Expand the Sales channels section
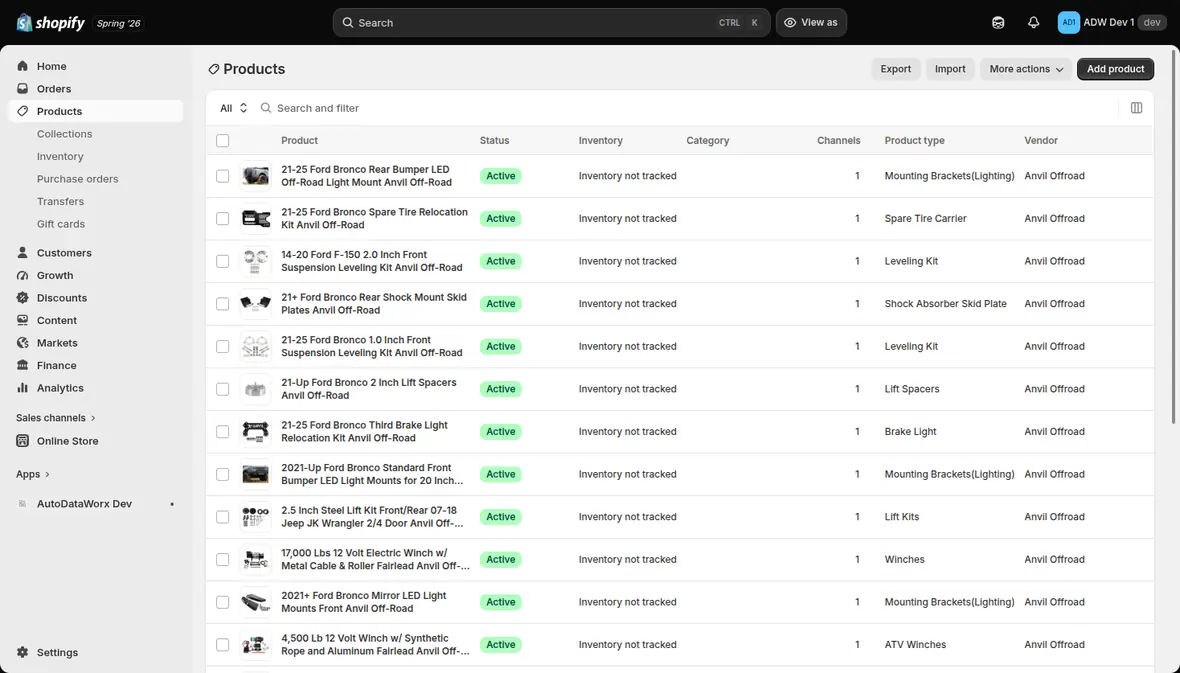Image resolution: width=1180 pixels, height=673 pixels. tap(56, 418)
